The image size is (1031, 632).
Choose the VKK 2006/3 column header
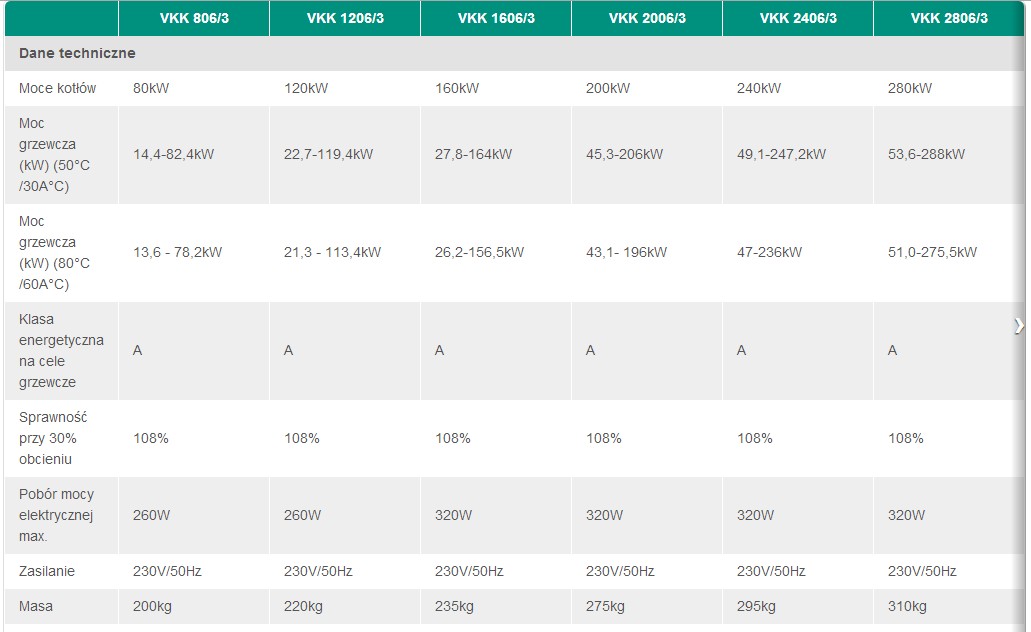coord(647,18)
